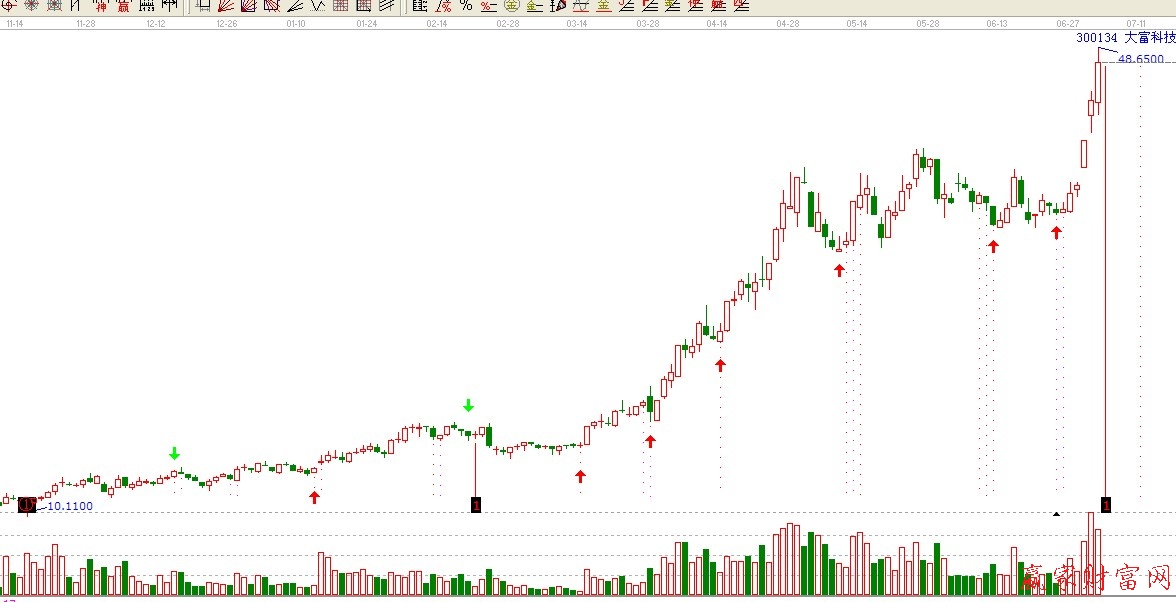Click the pencil draw tool icon
Screen dimensions: 1176x602
[558, 6]
